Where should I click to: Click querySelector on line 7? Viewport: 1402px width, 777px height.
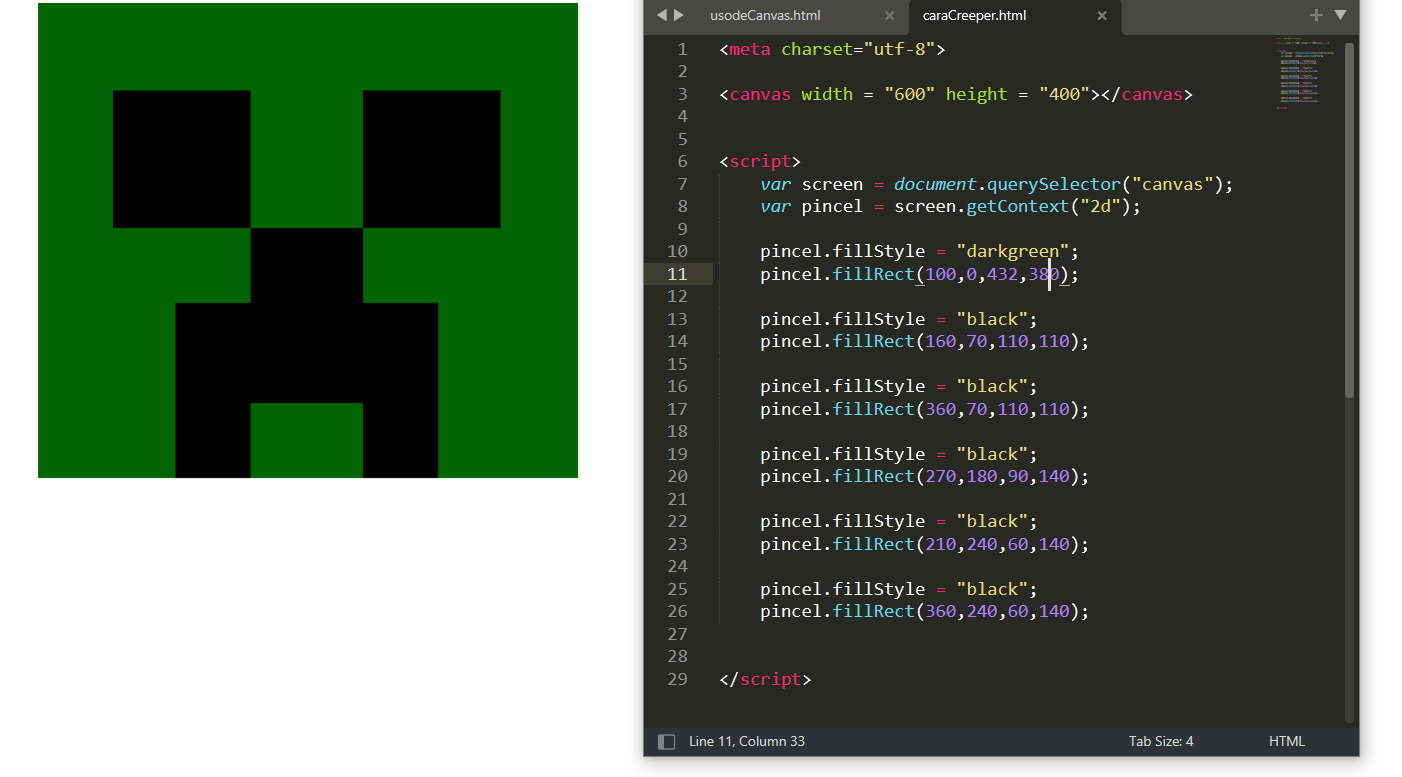1054,184
